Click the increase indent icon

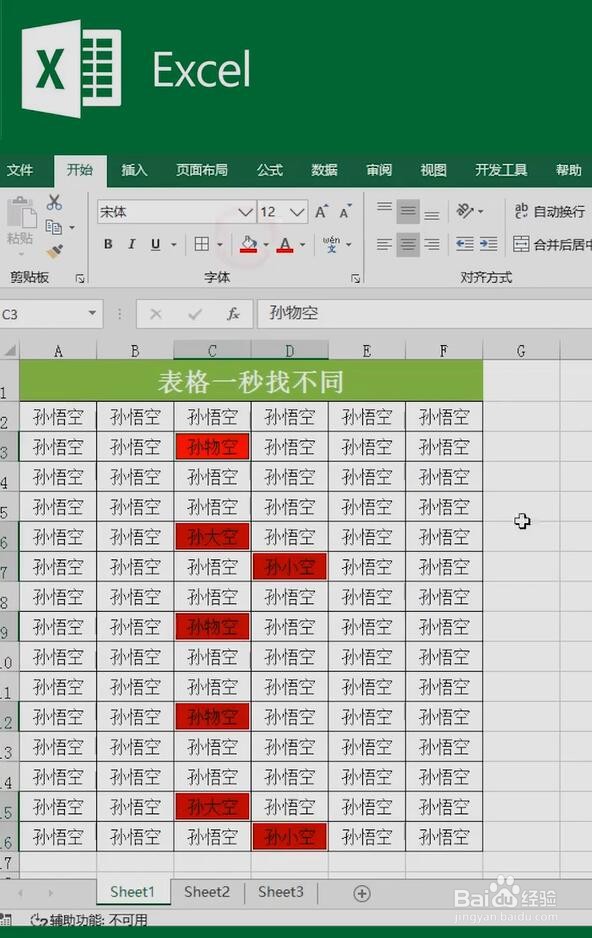click(x=489, y=244)
